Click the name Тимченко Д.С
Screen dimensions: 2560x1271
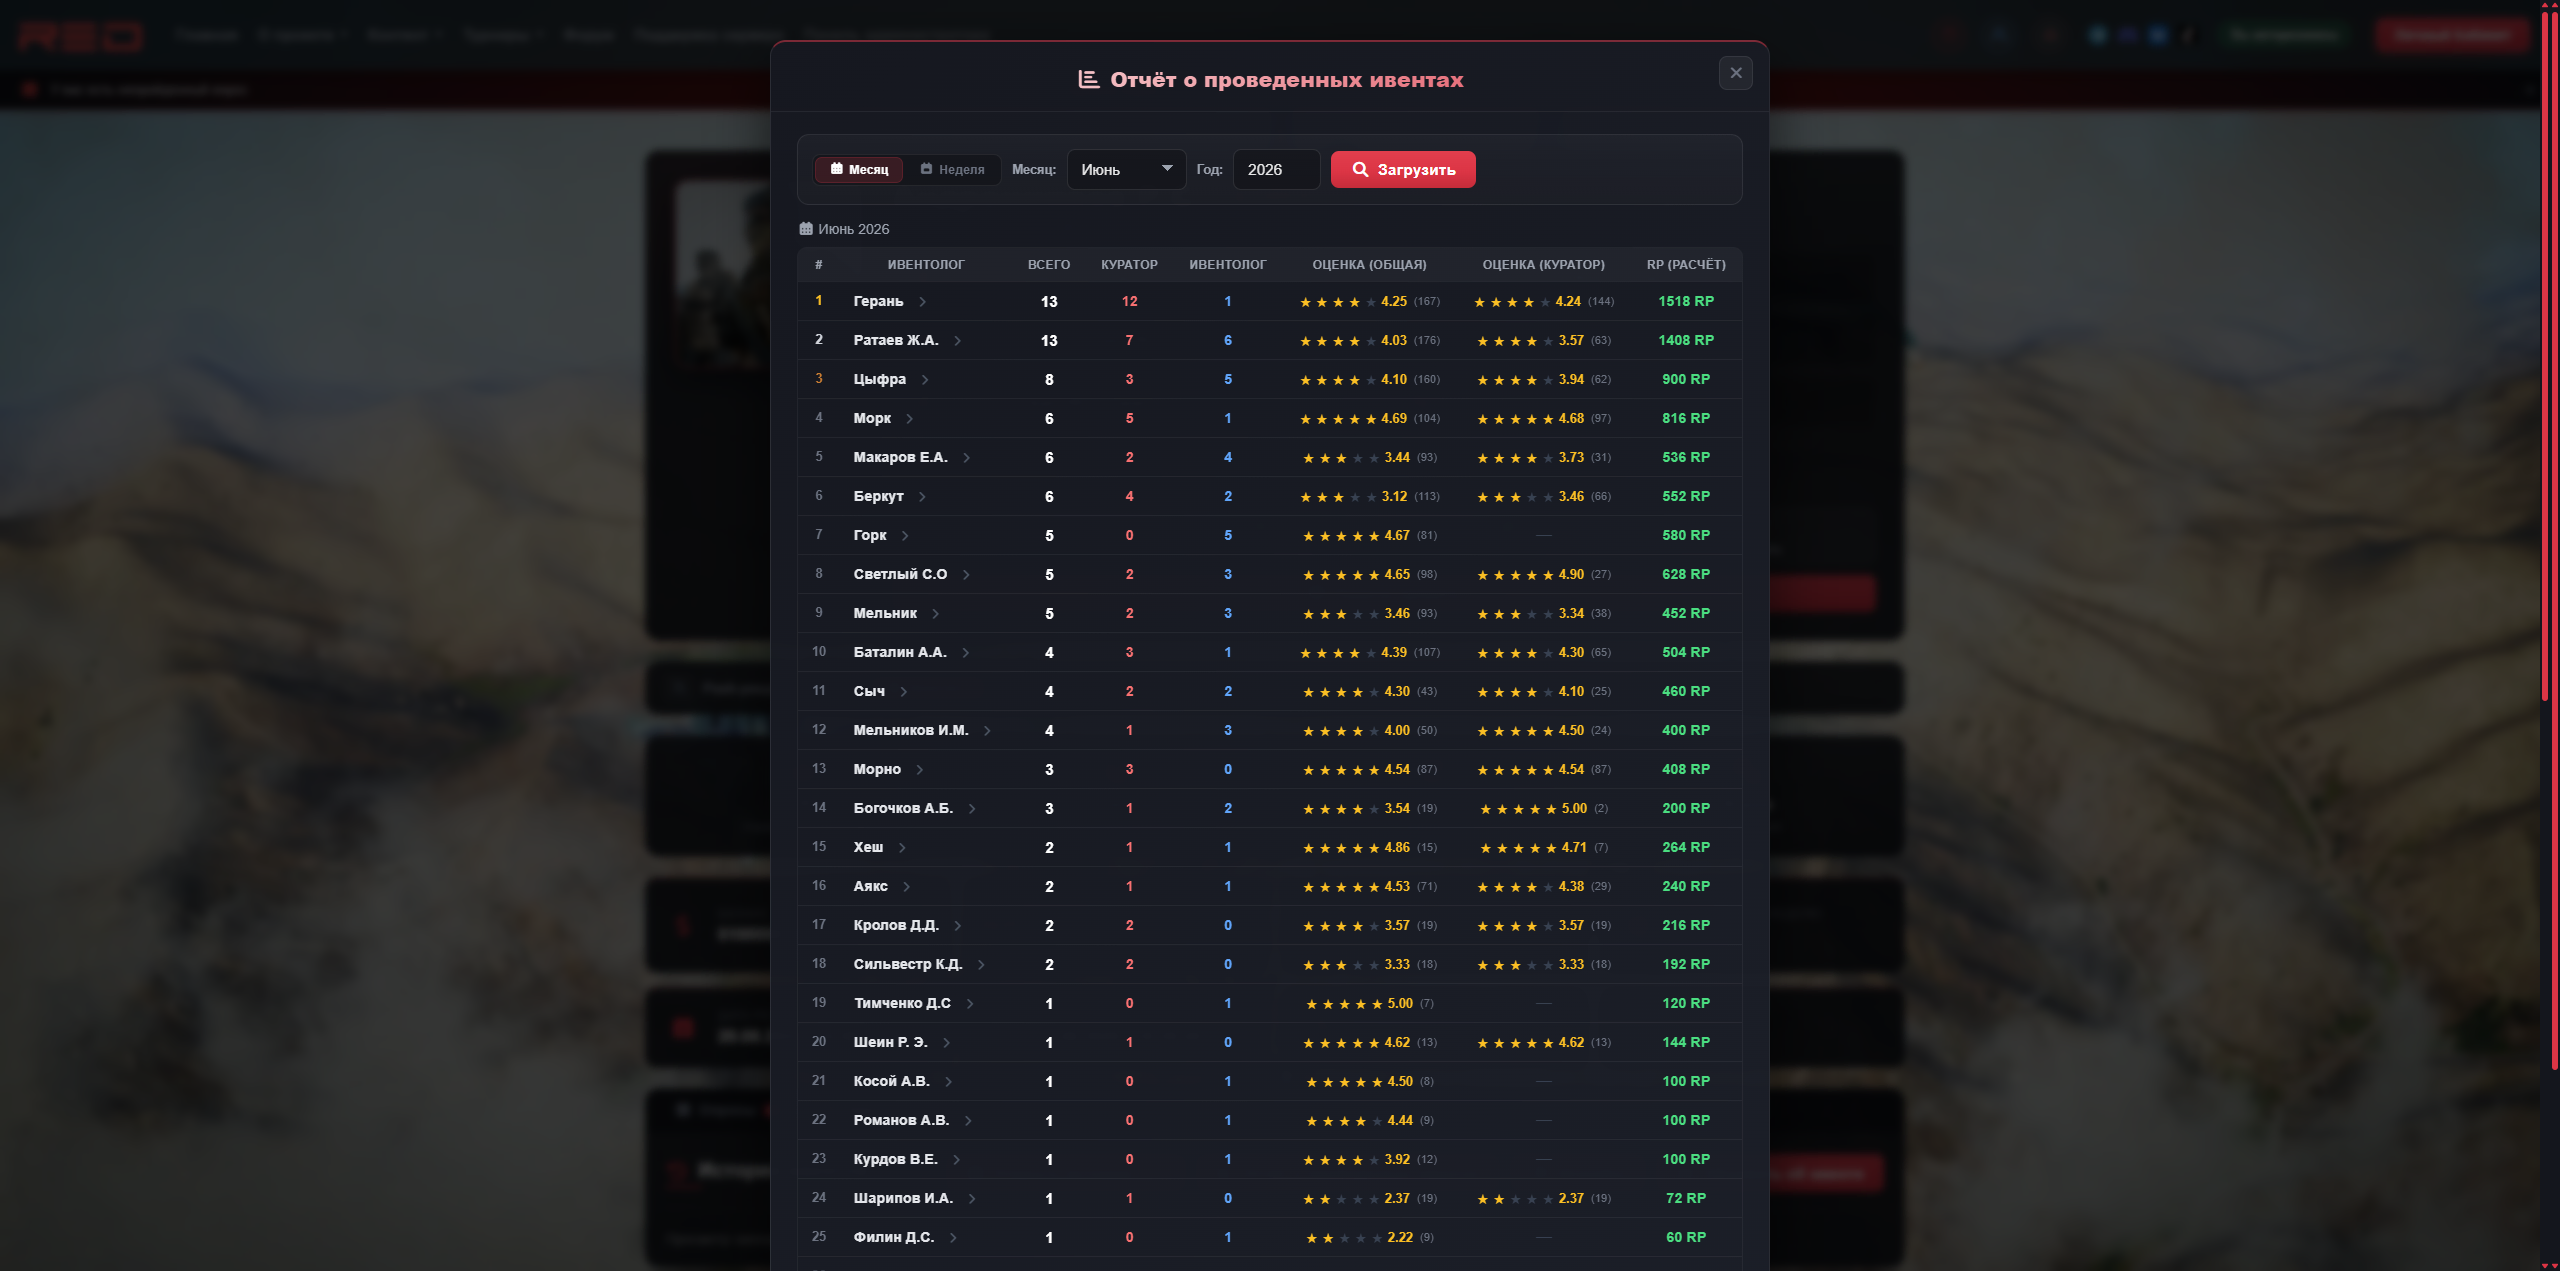902,1003
